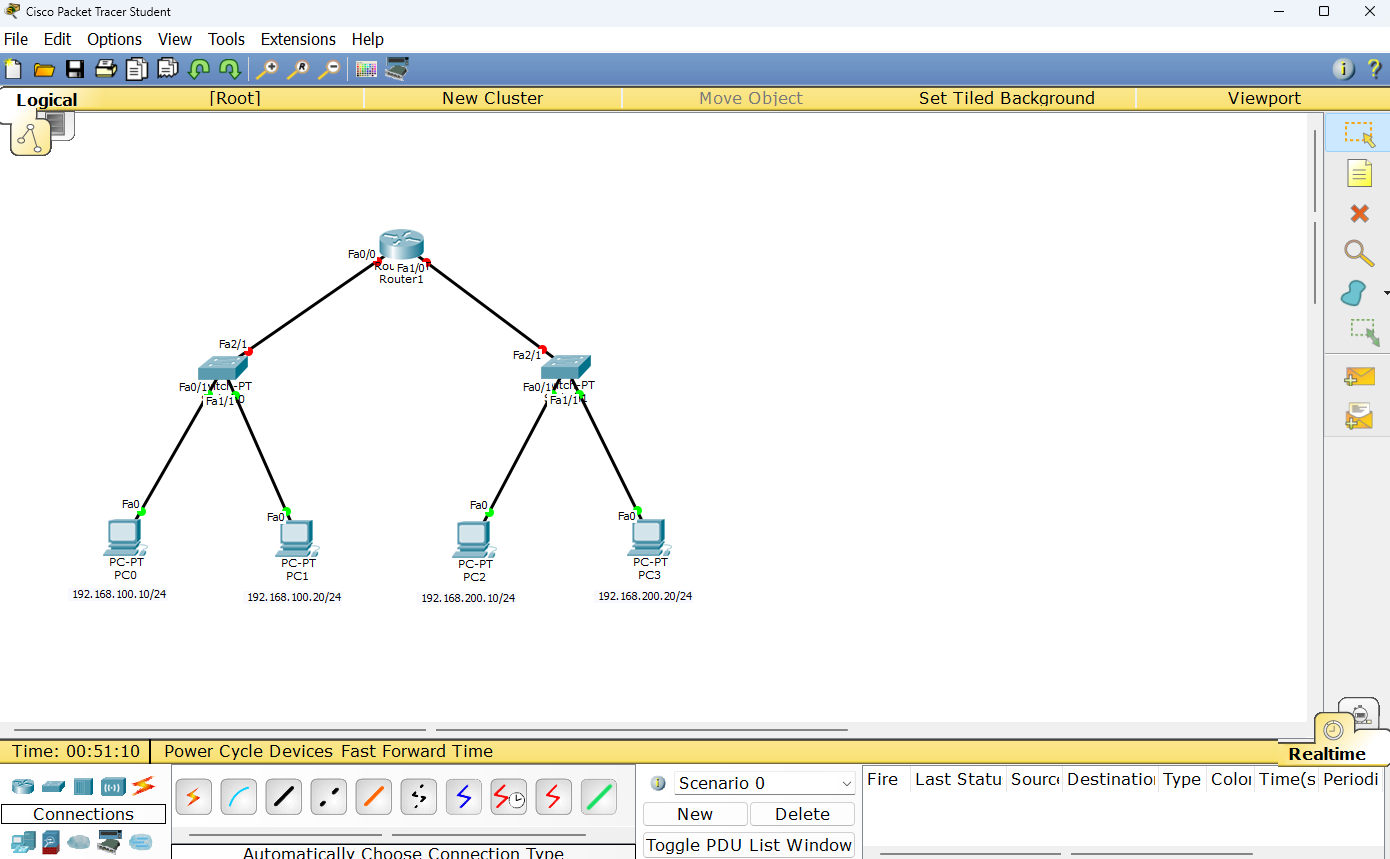Undo using the green left arrow
This screenshot has height=859, width=1390.
pos(199,69)
